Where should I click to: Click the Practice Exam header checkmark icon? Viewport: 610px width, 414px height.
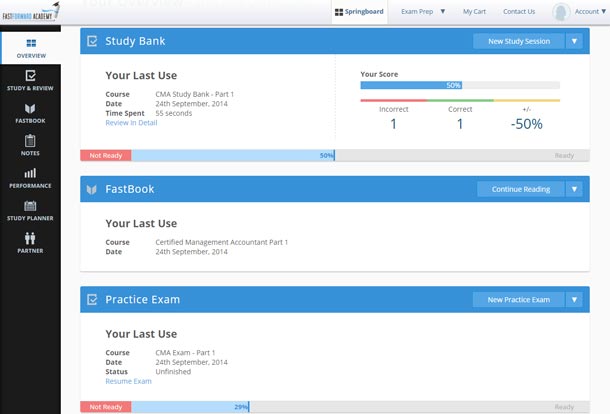92,299
